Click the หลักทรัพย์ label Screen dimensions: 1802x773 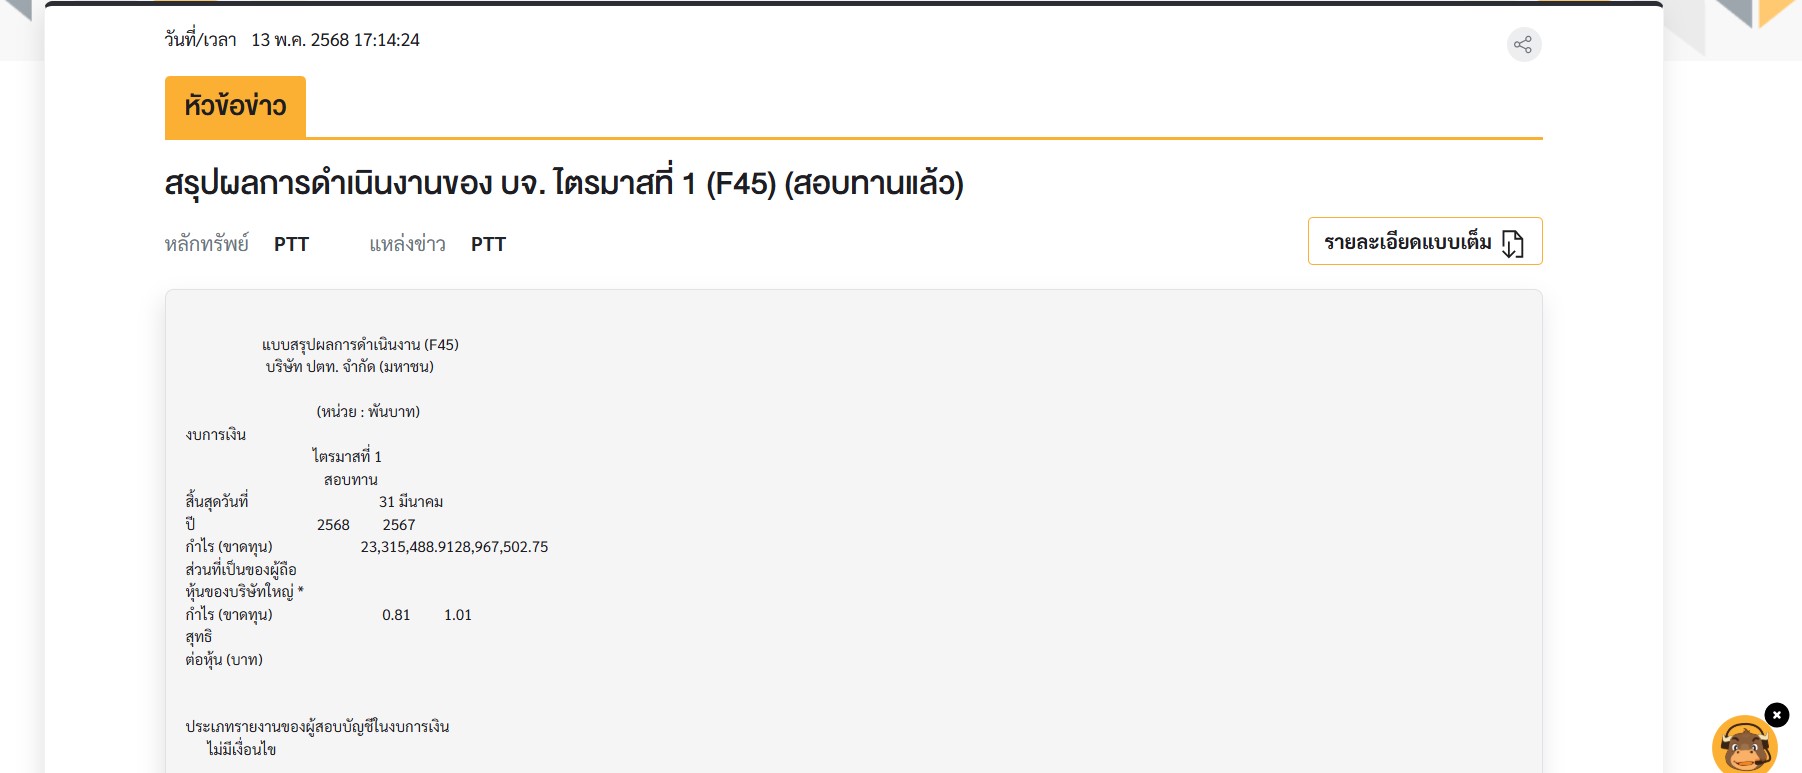pos(207,244)
